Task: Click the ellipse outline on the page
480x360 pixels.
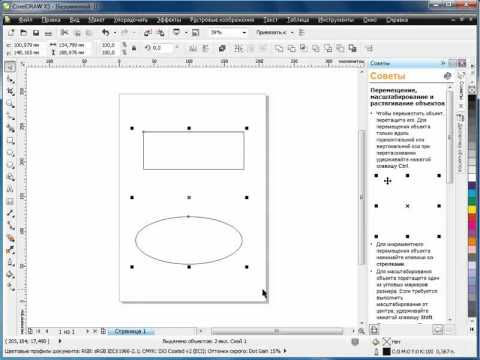Action: tap(189, 240)
